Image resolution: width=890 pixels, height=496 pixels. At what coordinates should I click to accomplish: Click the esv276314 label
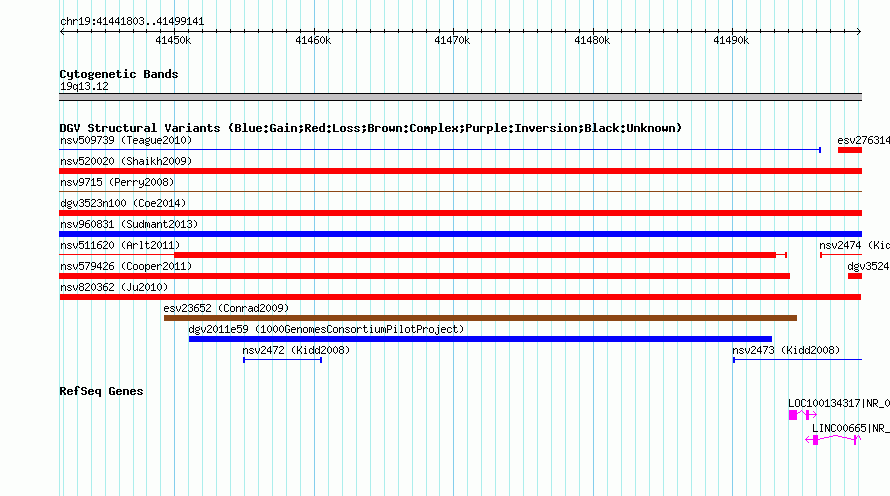pyautogui.click(x=863, y=140)
